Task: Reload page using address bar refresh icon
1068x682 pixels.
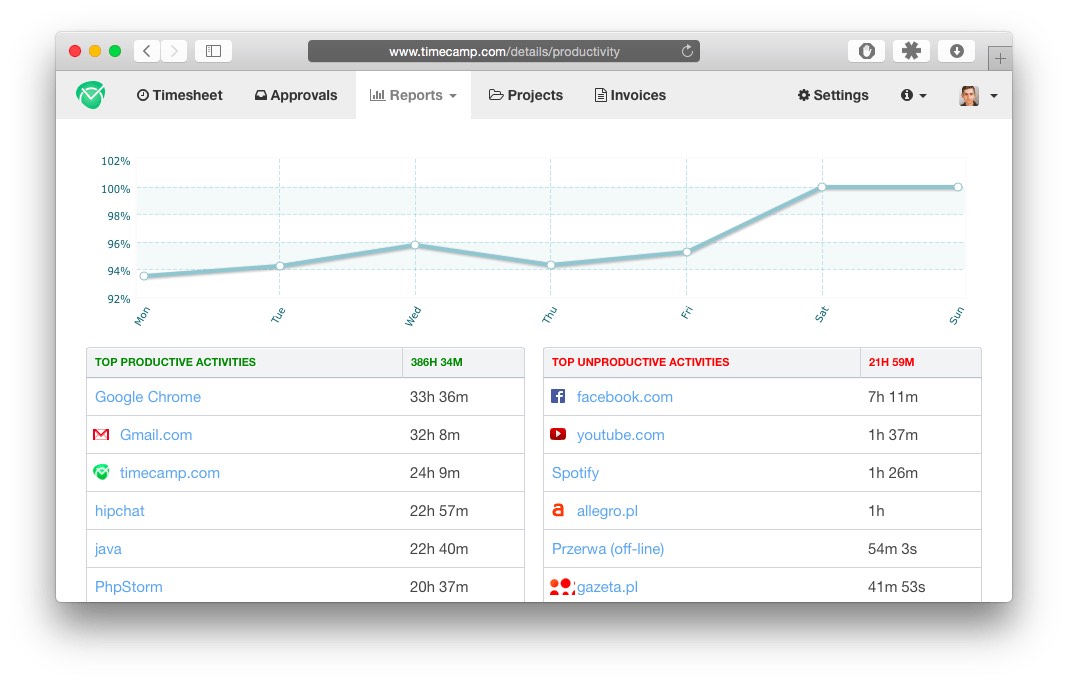Action: click(687, 51)
